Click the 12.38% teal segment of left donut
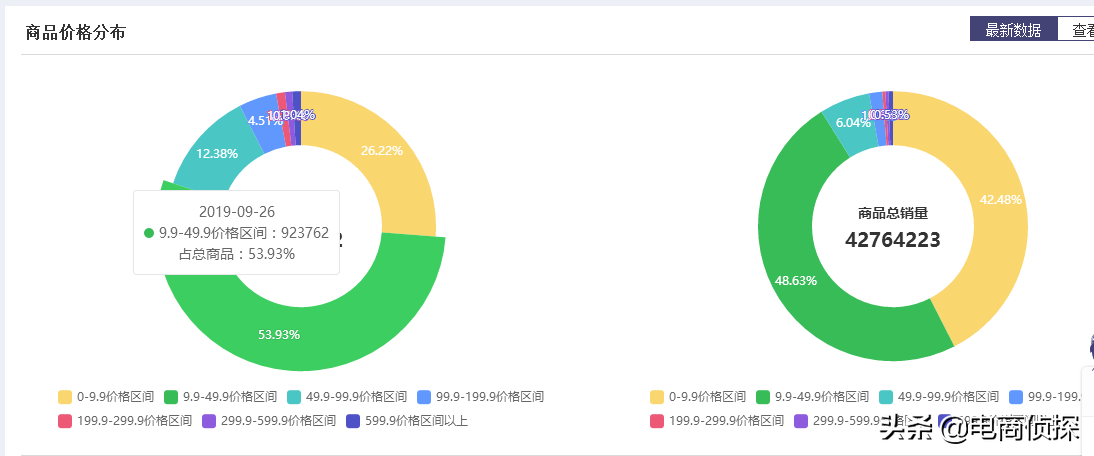Image resolution: width=1094 pixels, height=456 pixels. (215, 155)
